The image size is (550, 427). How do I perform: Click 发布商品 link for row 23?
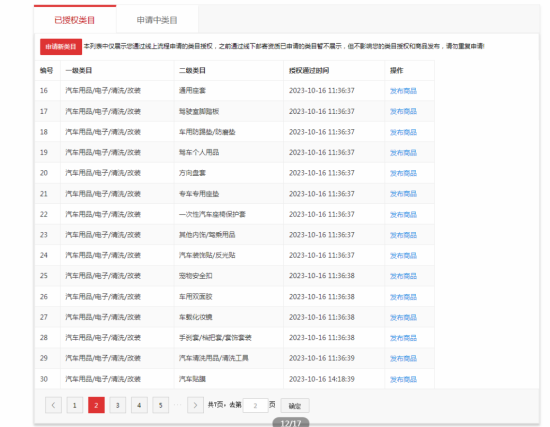[x=403, y=235]
